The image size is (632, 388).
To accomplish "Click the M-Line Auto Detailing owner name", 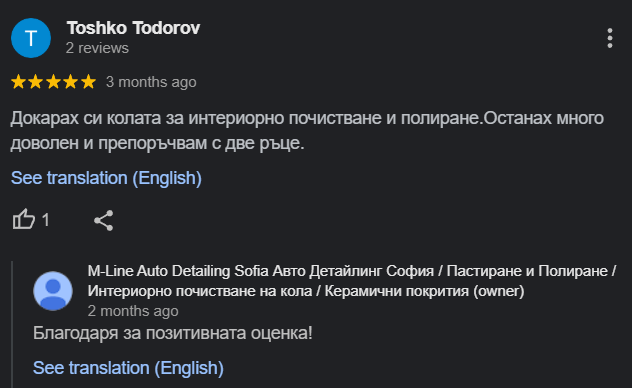I will point(352,281).
